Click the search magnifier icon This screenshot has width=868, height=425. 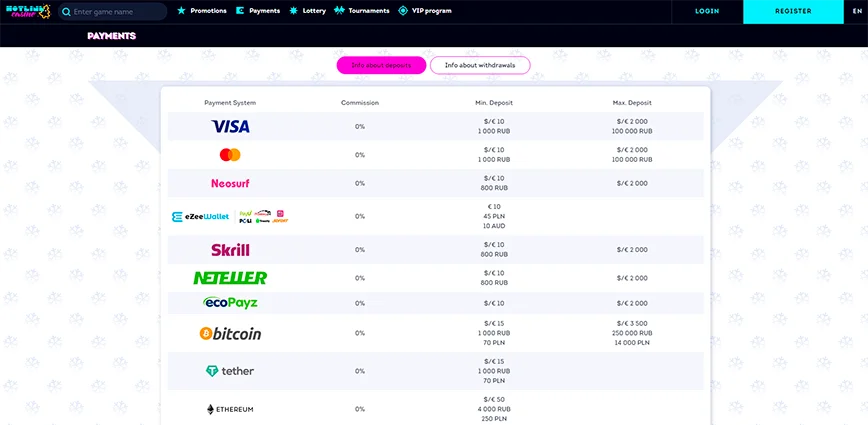pos(66,12)
